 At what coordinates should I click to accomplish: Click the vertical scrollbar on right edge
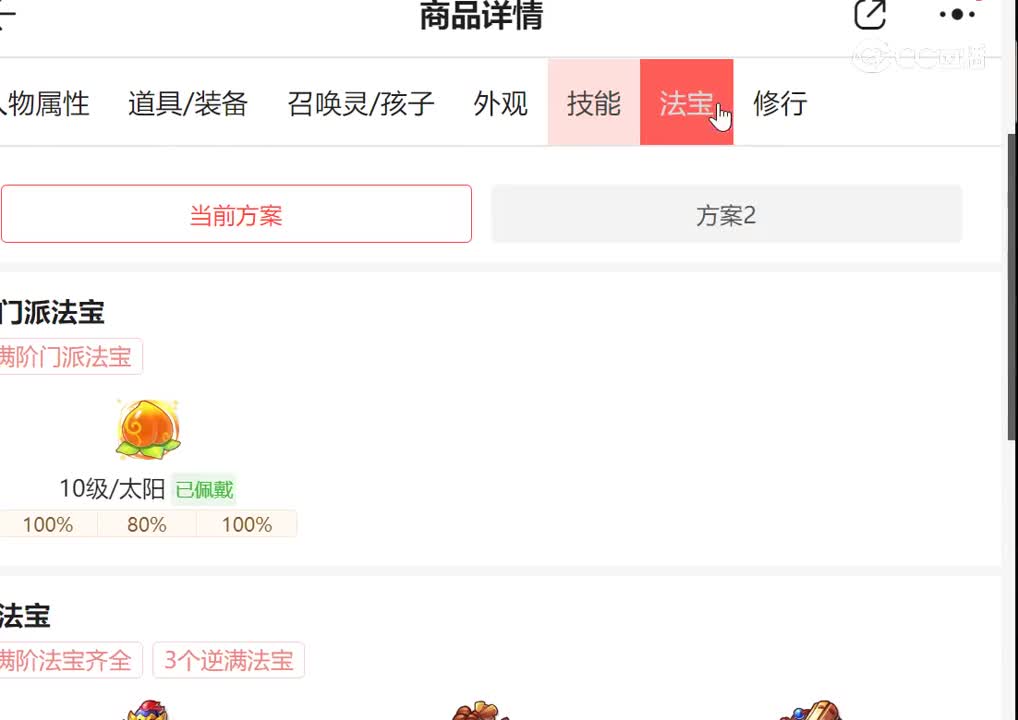pyautogui.click(x=1012, y=286)
